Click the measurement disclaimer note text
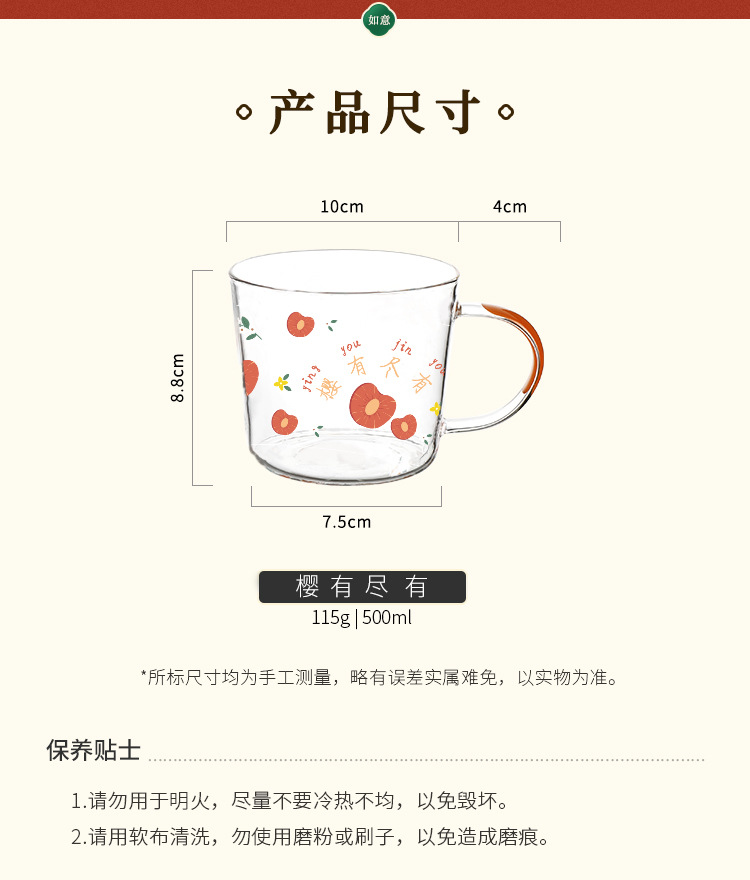Viewport: 750px width, 880px height. pyautogui.click(x=379, y=677)
